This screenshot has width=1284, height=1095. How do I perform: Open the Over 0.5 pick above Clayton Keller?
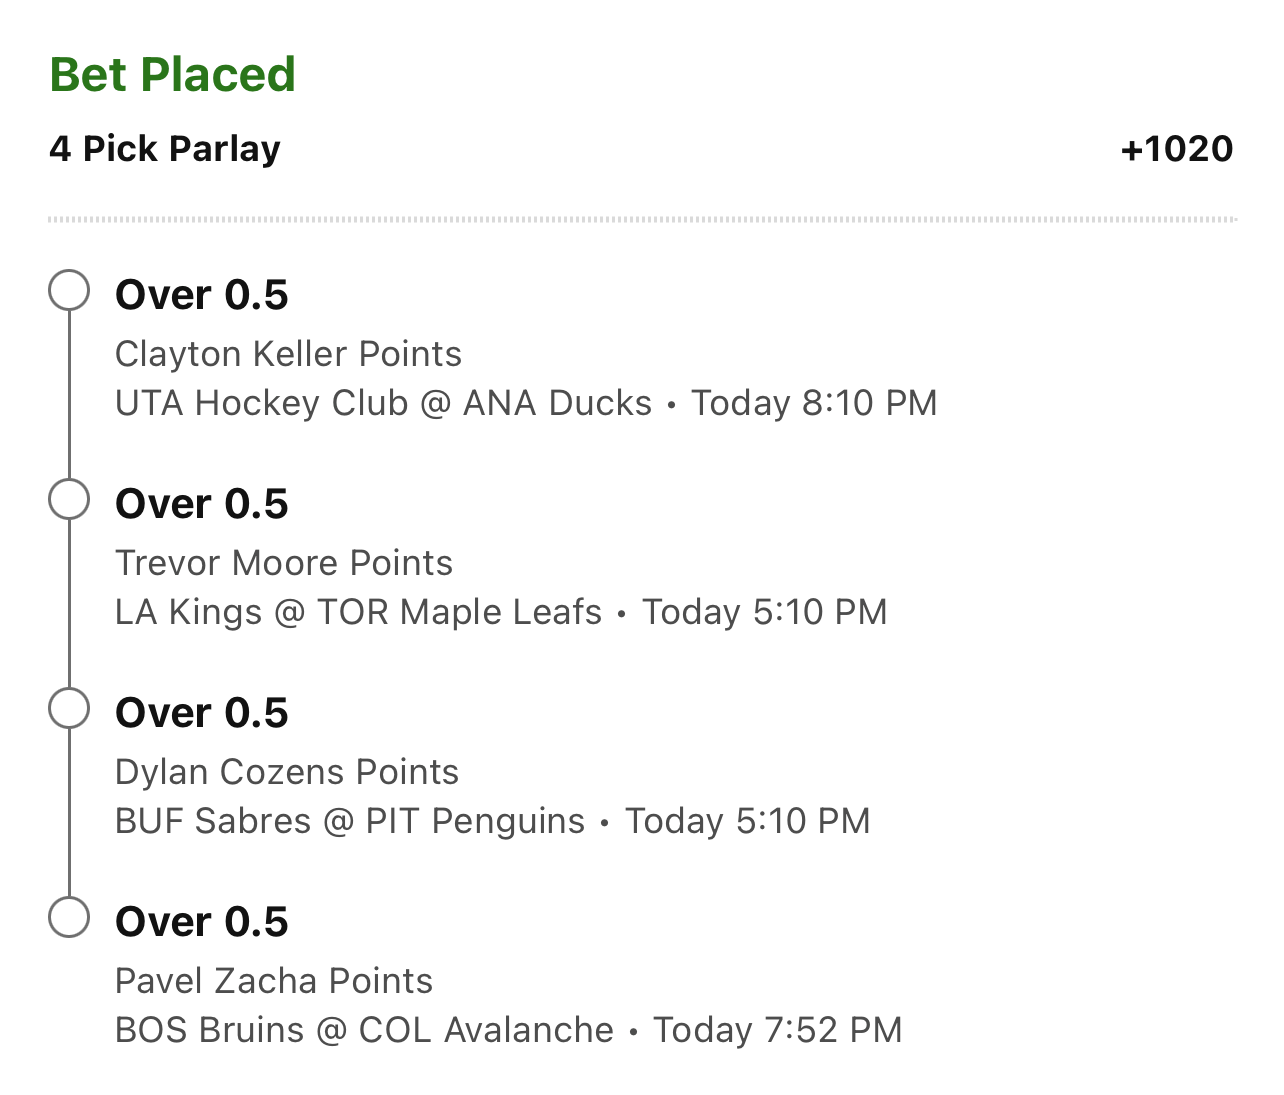[x=202, y=295]
